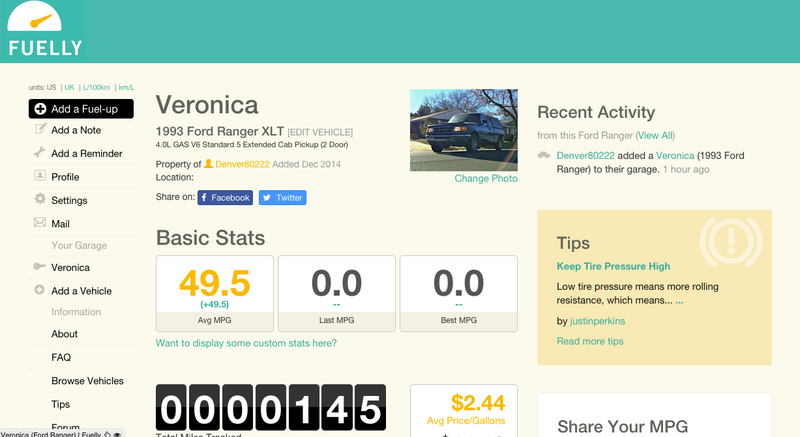Open the Tips link in the sidebar
Viewport: 800px width, 437px height.
(60, 404)
